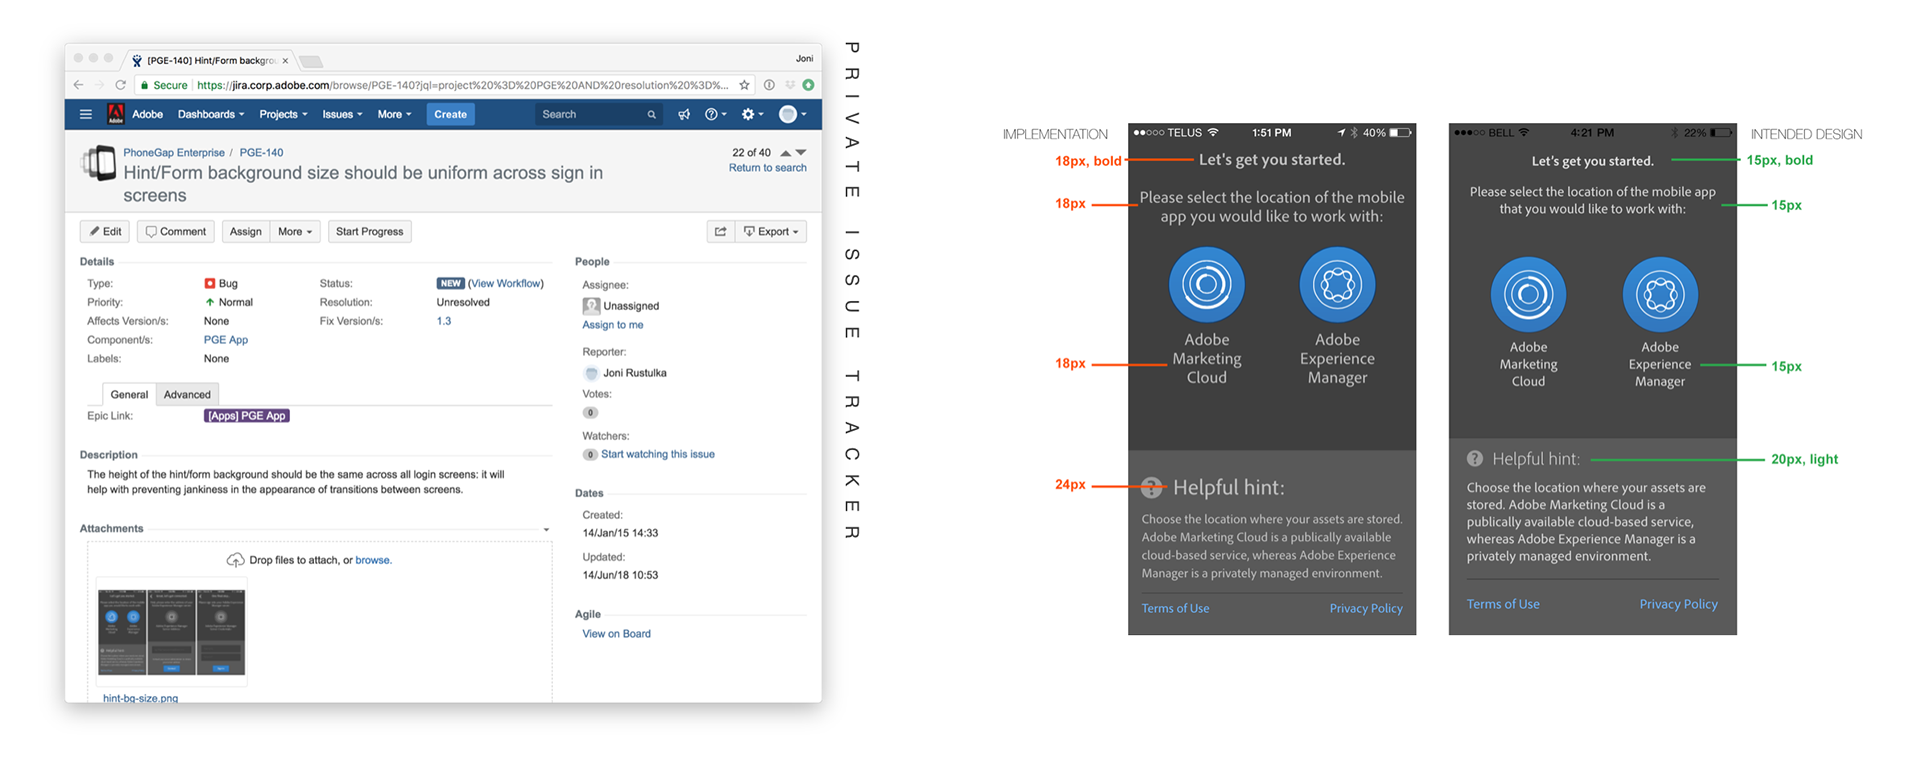Click View Workflow link
This screenshot has height=768, width=1920.
506,283
